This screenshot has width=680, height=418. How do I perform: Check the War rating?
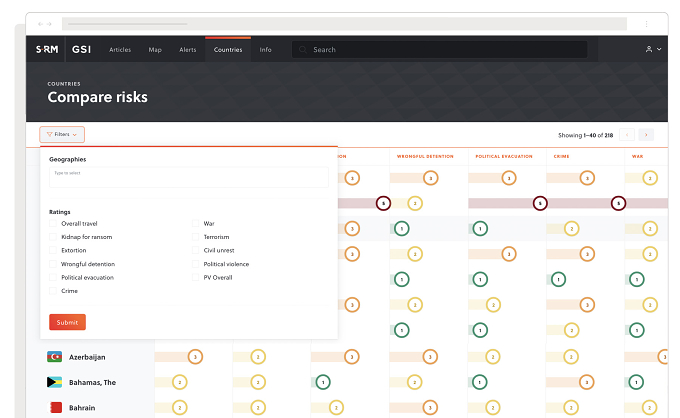point(196,223)
